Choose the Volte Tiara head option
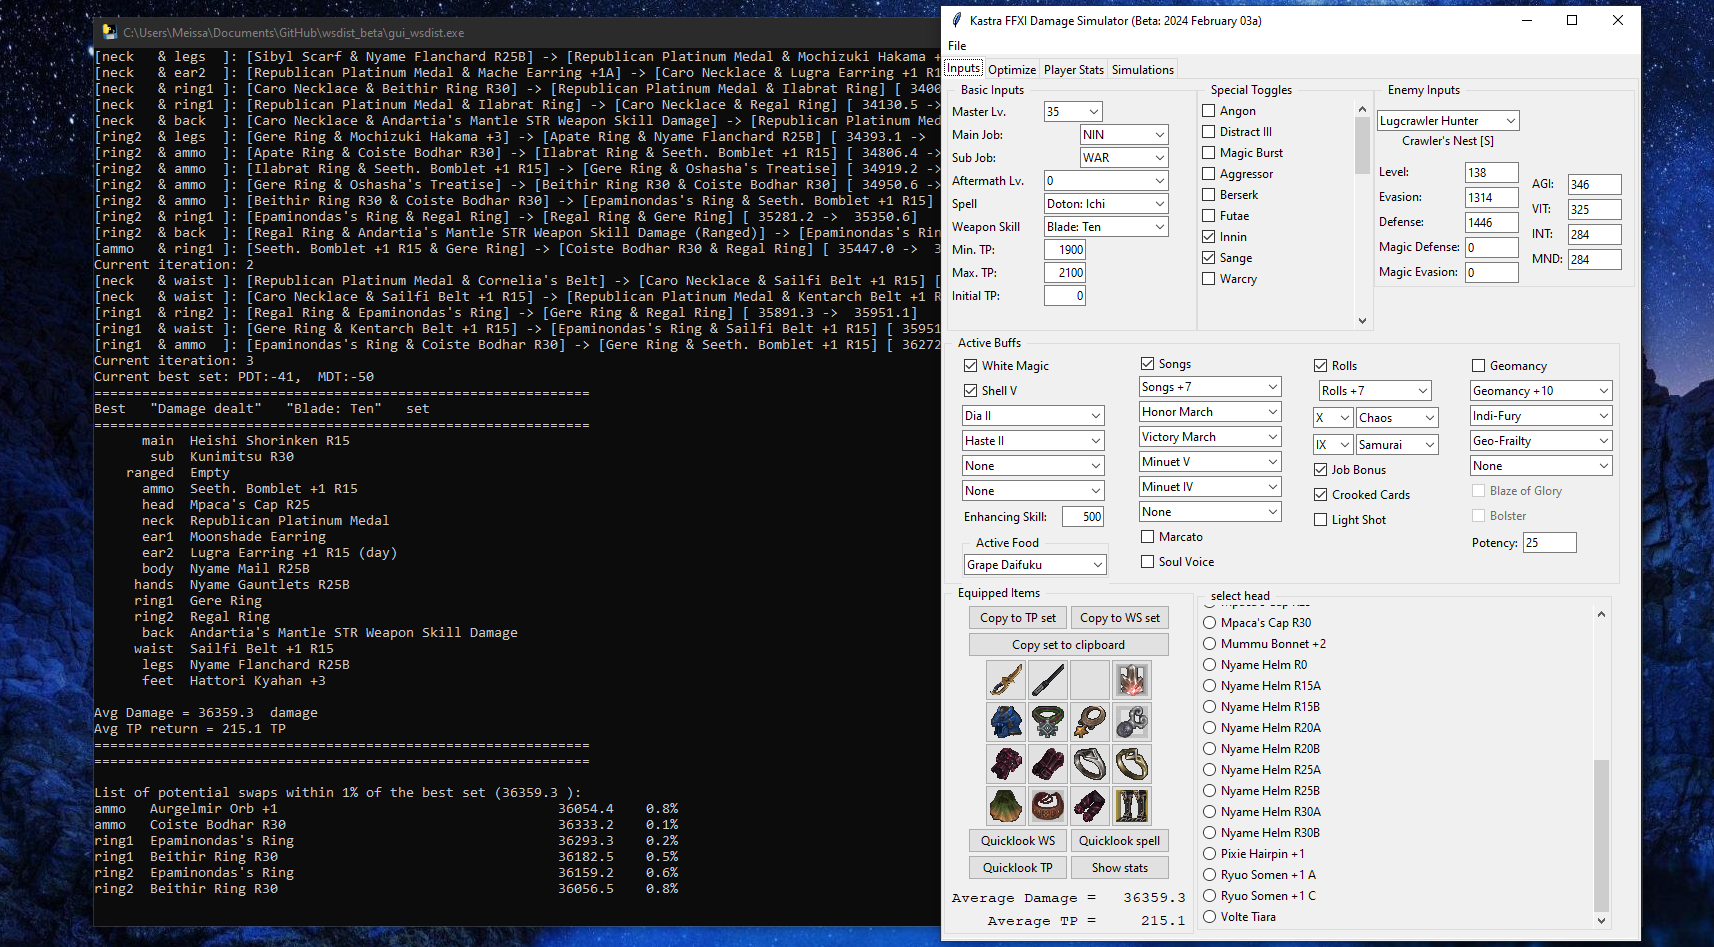 pos(1210,917)
